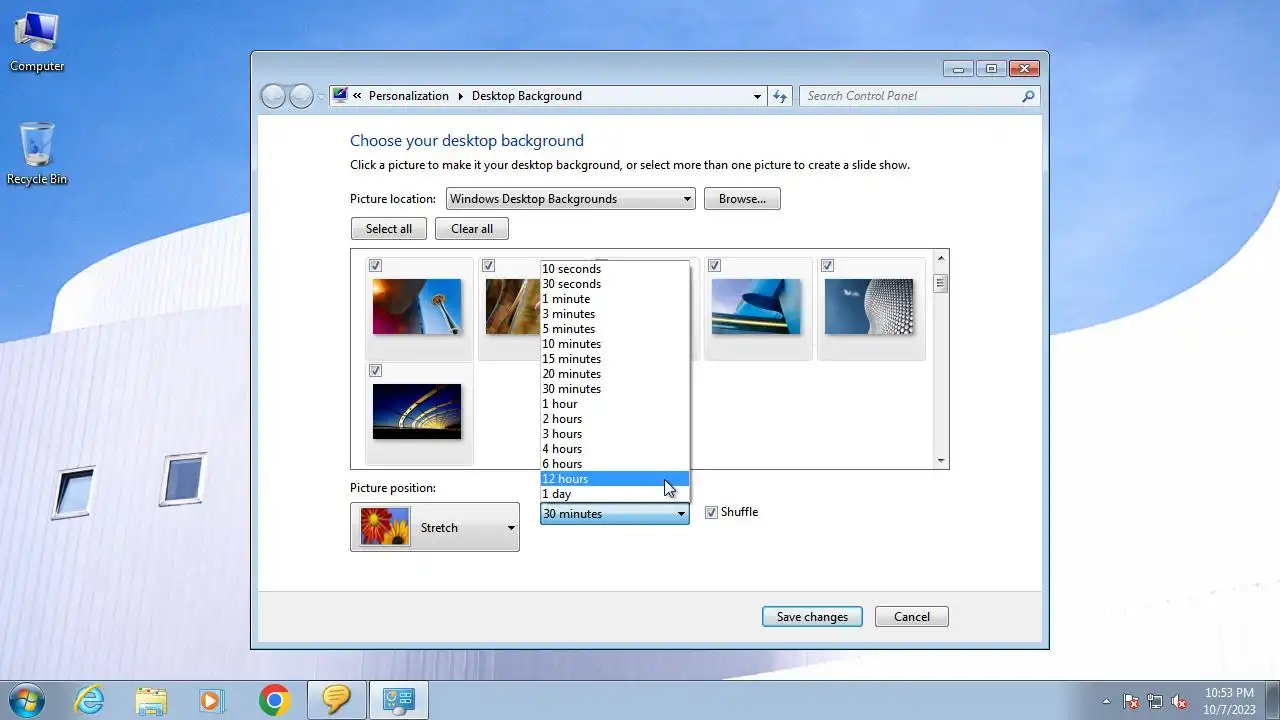Switch to the Control Panel taskbar button
This screenshot has width=1280, height=720.
pyautogui.click(x=399, y=700)
